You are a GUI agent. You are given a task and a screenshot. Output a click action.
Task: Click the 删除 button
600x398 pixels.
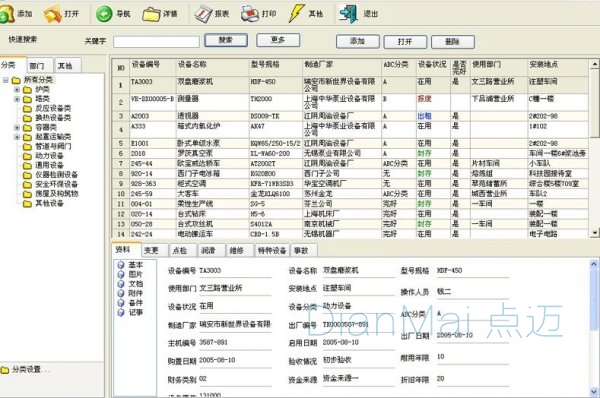pyautogui.click(x=453, y=41)
